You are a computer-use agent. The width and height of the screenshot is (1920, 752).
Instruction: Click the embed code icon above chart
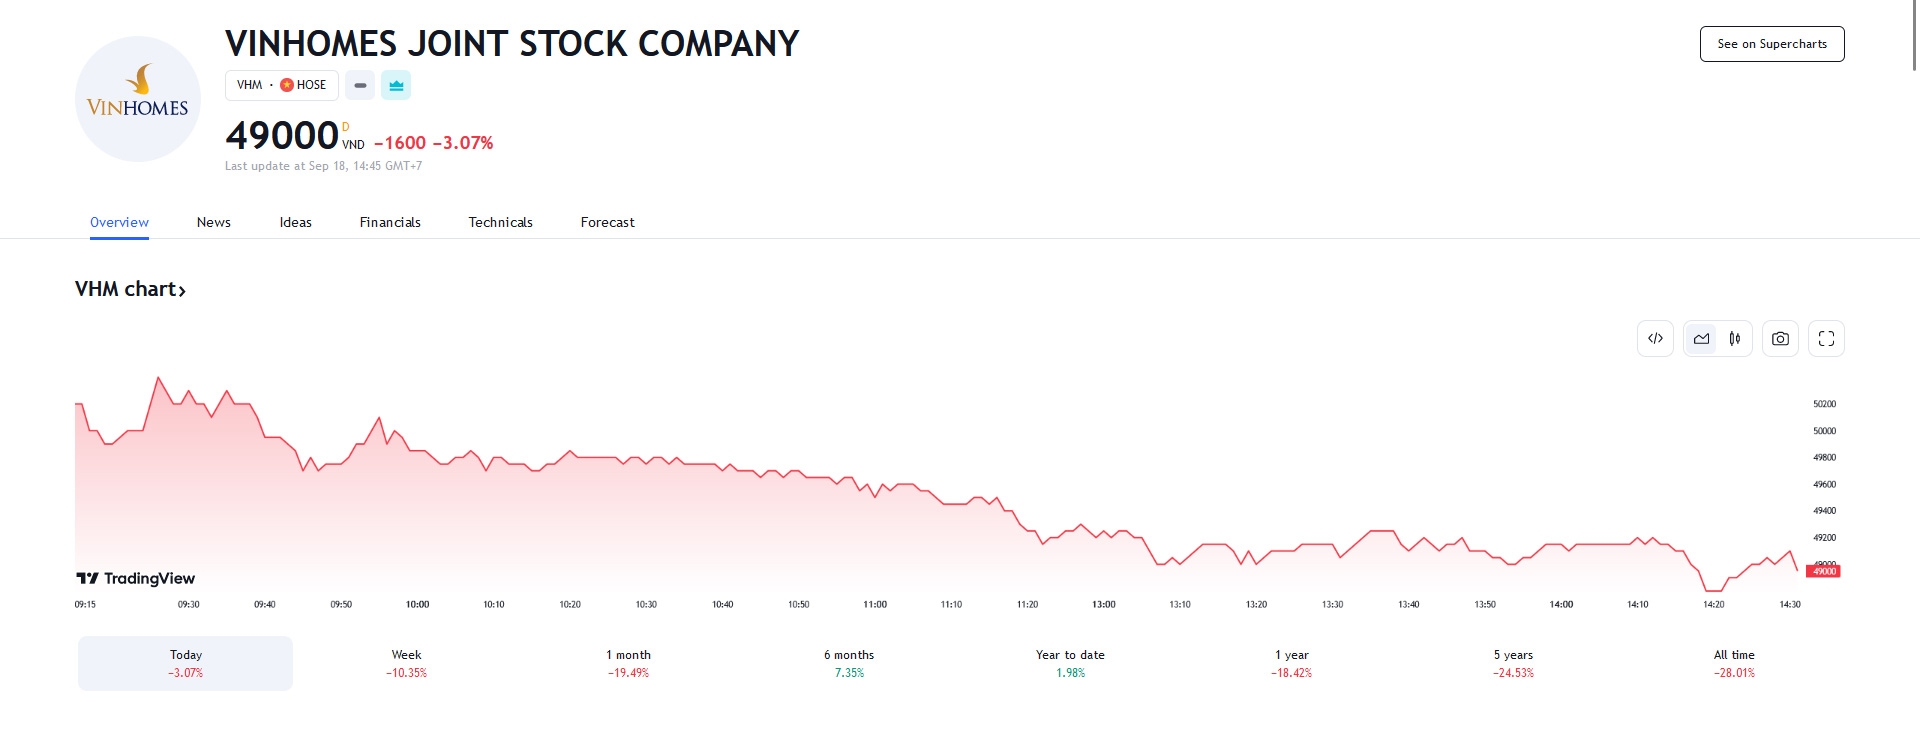1655,339
